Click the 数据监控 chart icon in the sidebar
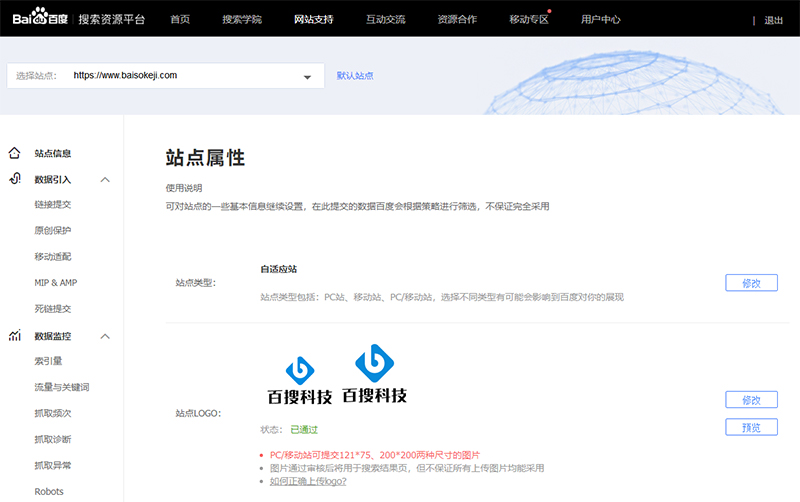The image size is (800, 502). [x=15, y=335]
